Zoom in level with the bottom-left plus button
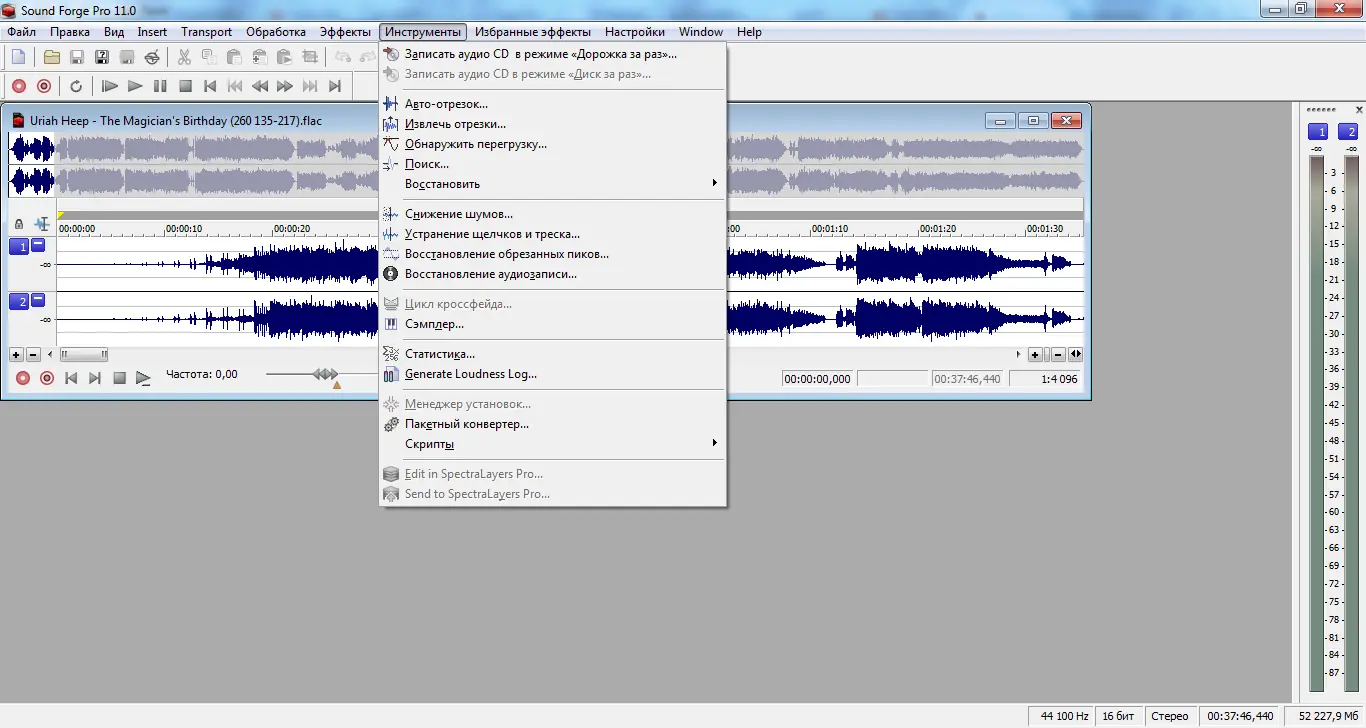This screenshot has height=728, width=1366. 16,355
